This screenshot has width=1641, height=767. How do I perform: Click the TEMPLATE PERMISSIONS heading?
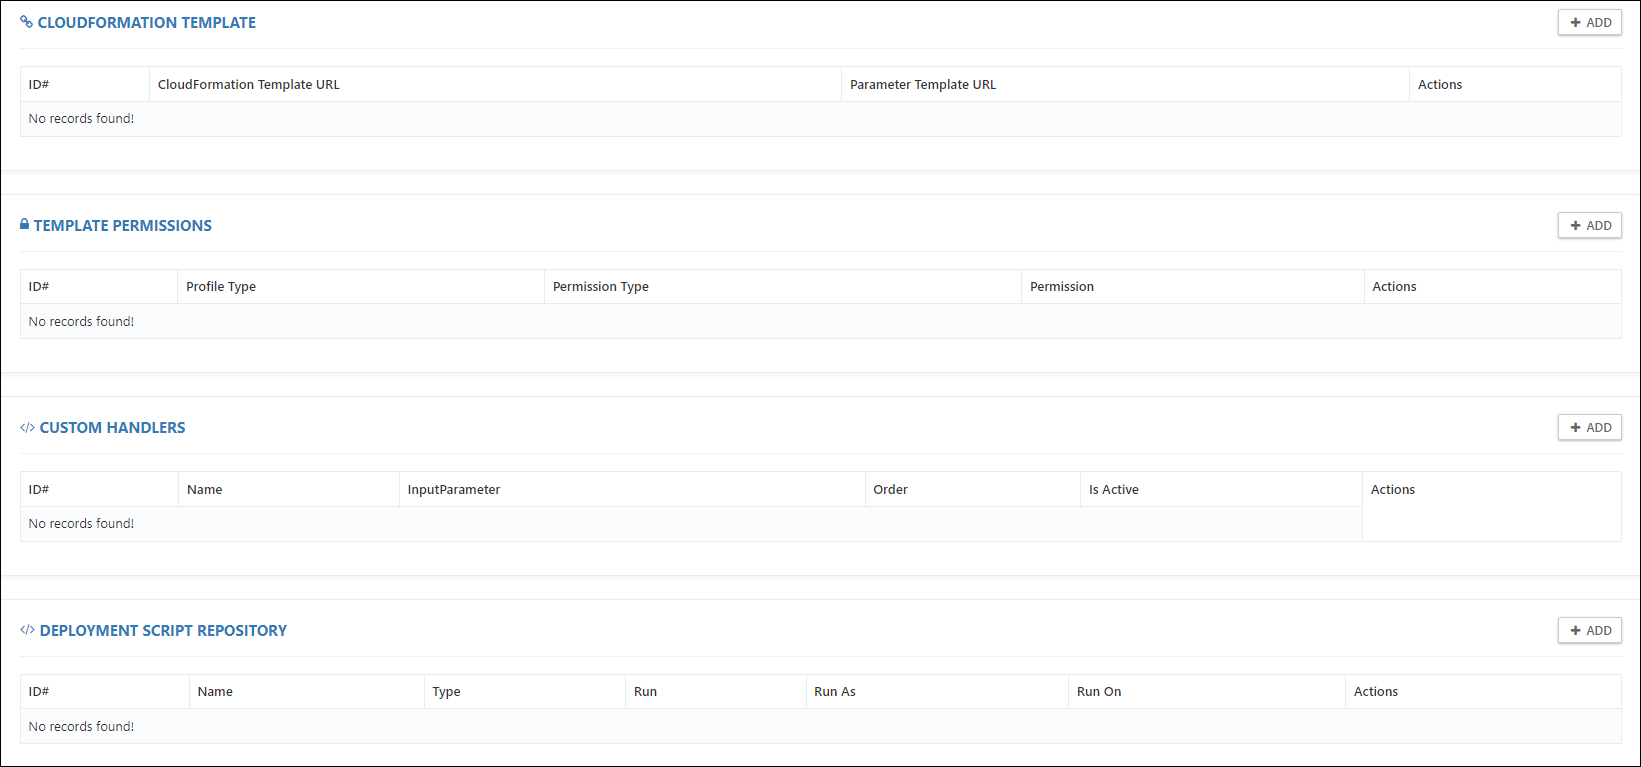click(x=123, y=225)
